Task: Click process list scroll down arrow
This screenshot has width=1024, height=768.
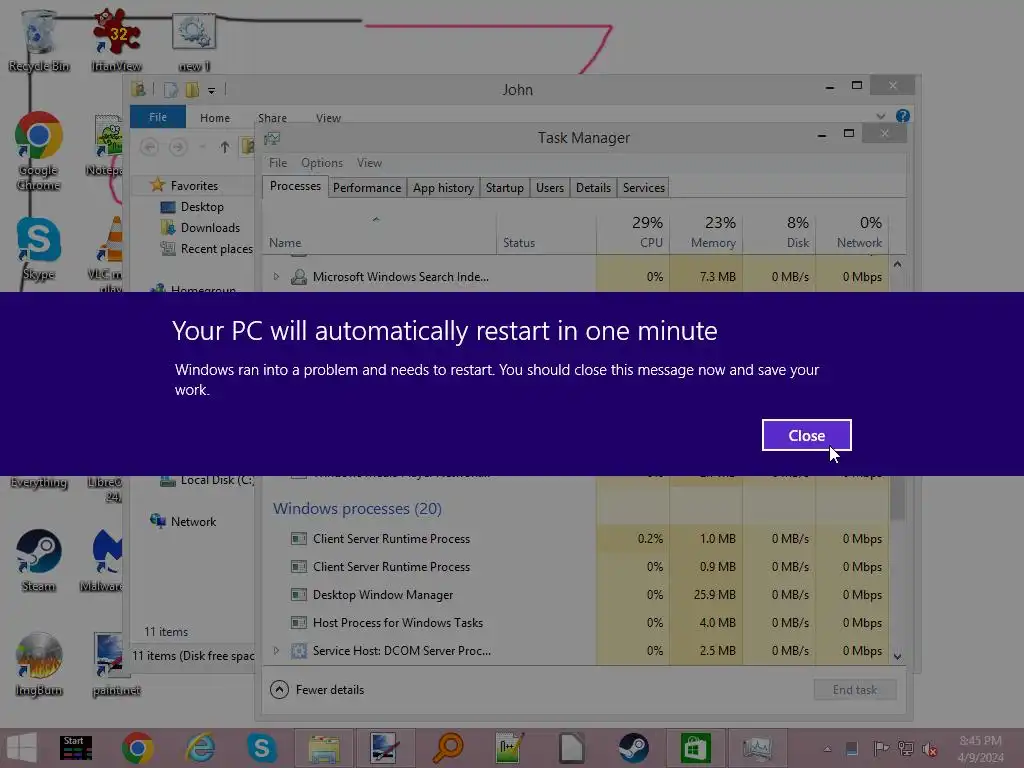Action: point(897,656)
